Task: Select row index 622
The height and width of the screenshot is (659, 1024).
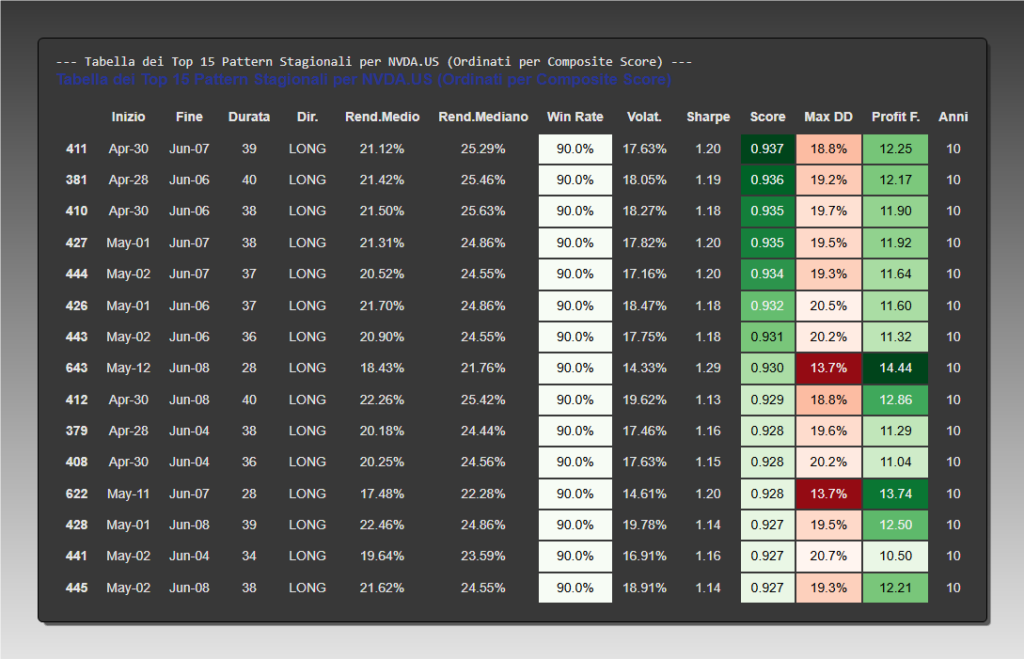Action: (76, 494)
